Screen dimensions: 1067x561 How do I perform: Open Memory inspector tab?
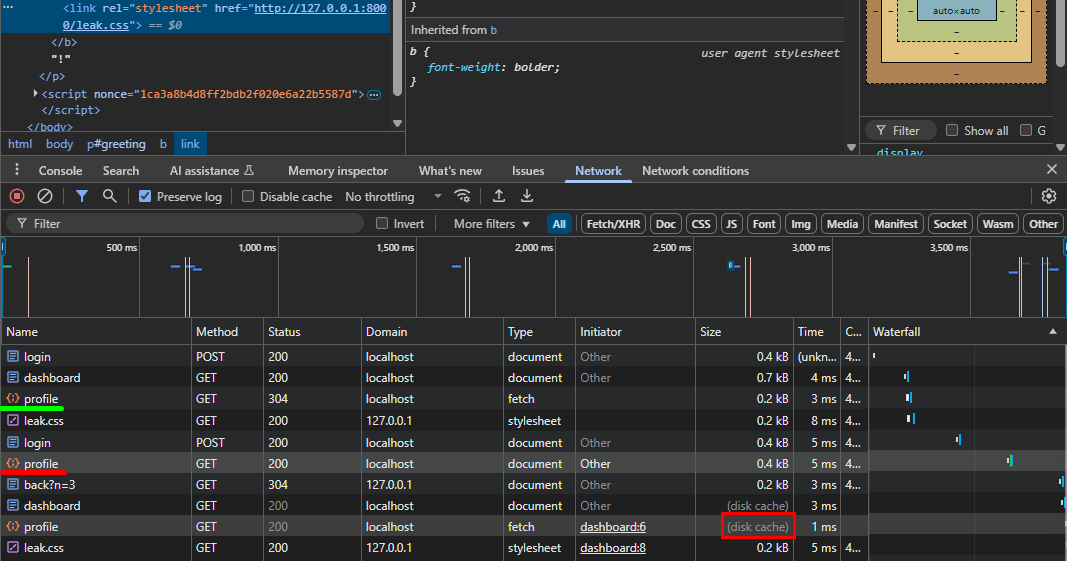(338, 171)
